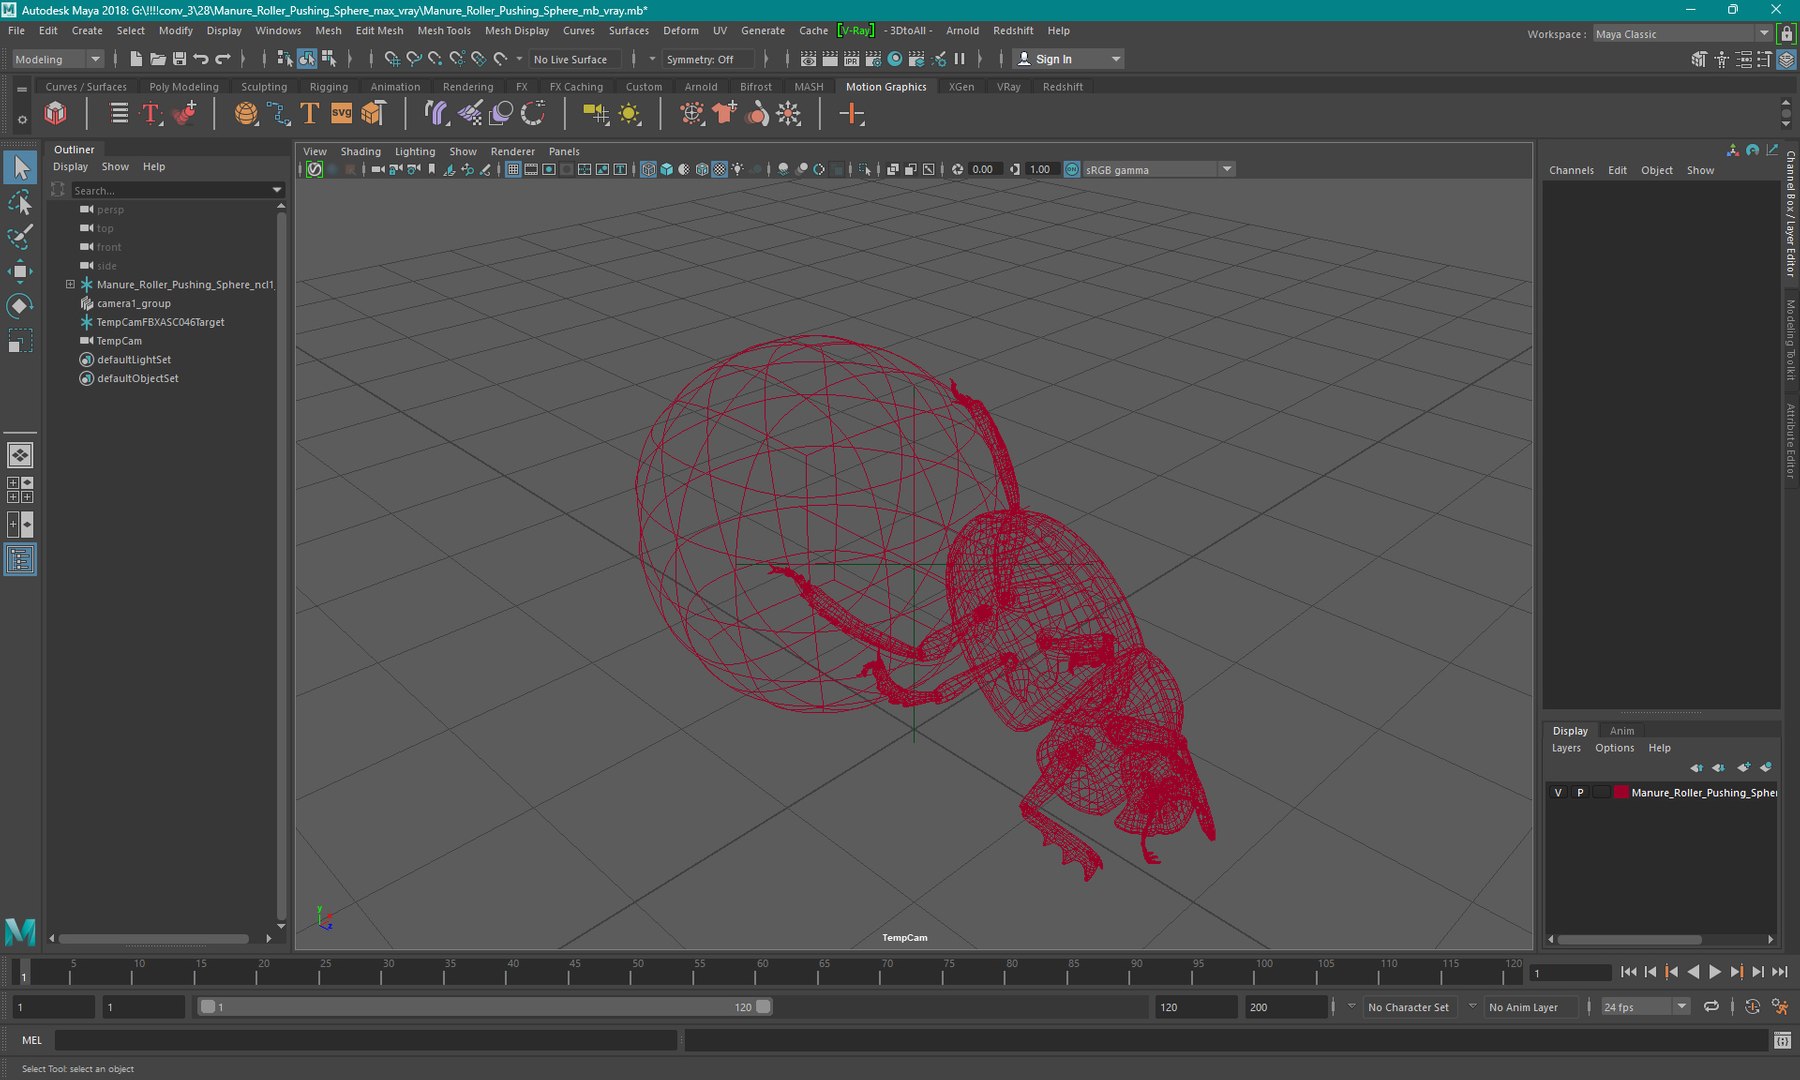
Task: Open the Modeling menu set dropdown
Action: [57, 59]
